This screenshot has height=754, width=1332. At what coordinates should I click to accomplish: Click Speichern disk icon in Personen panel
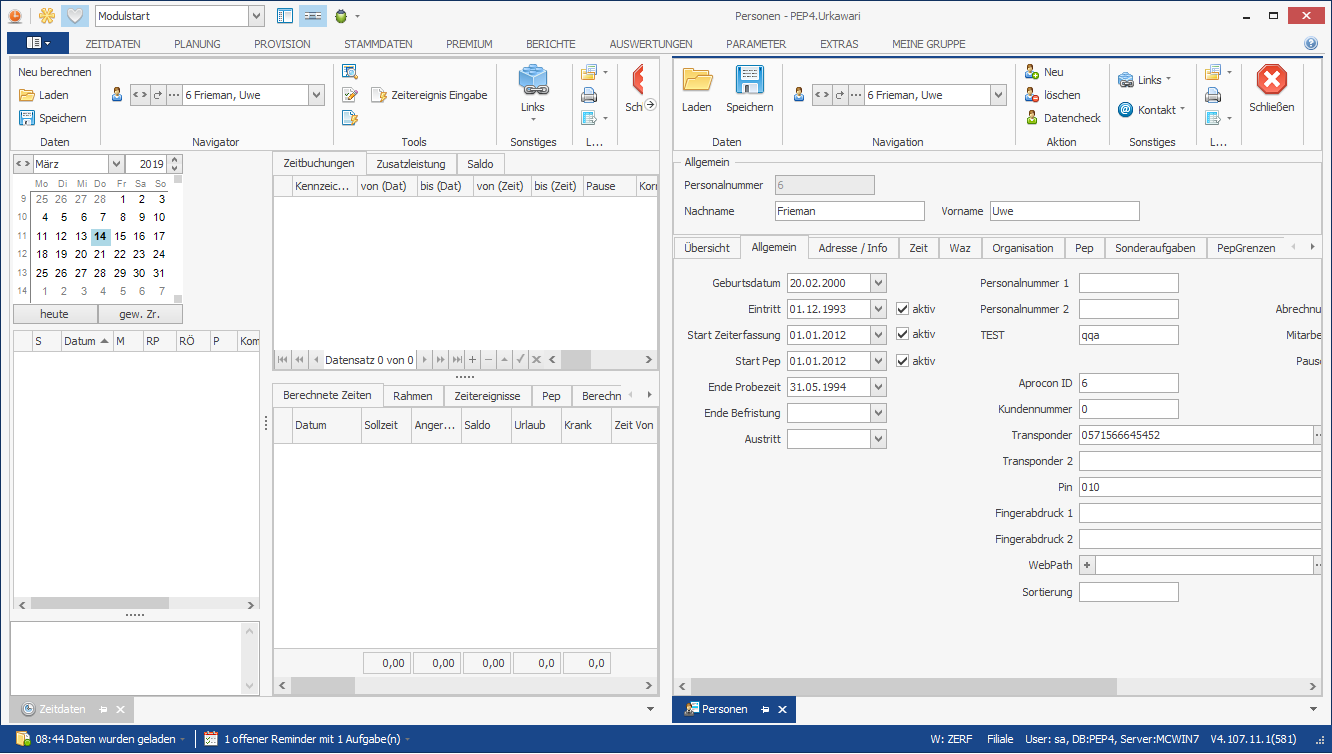[749, 81]
